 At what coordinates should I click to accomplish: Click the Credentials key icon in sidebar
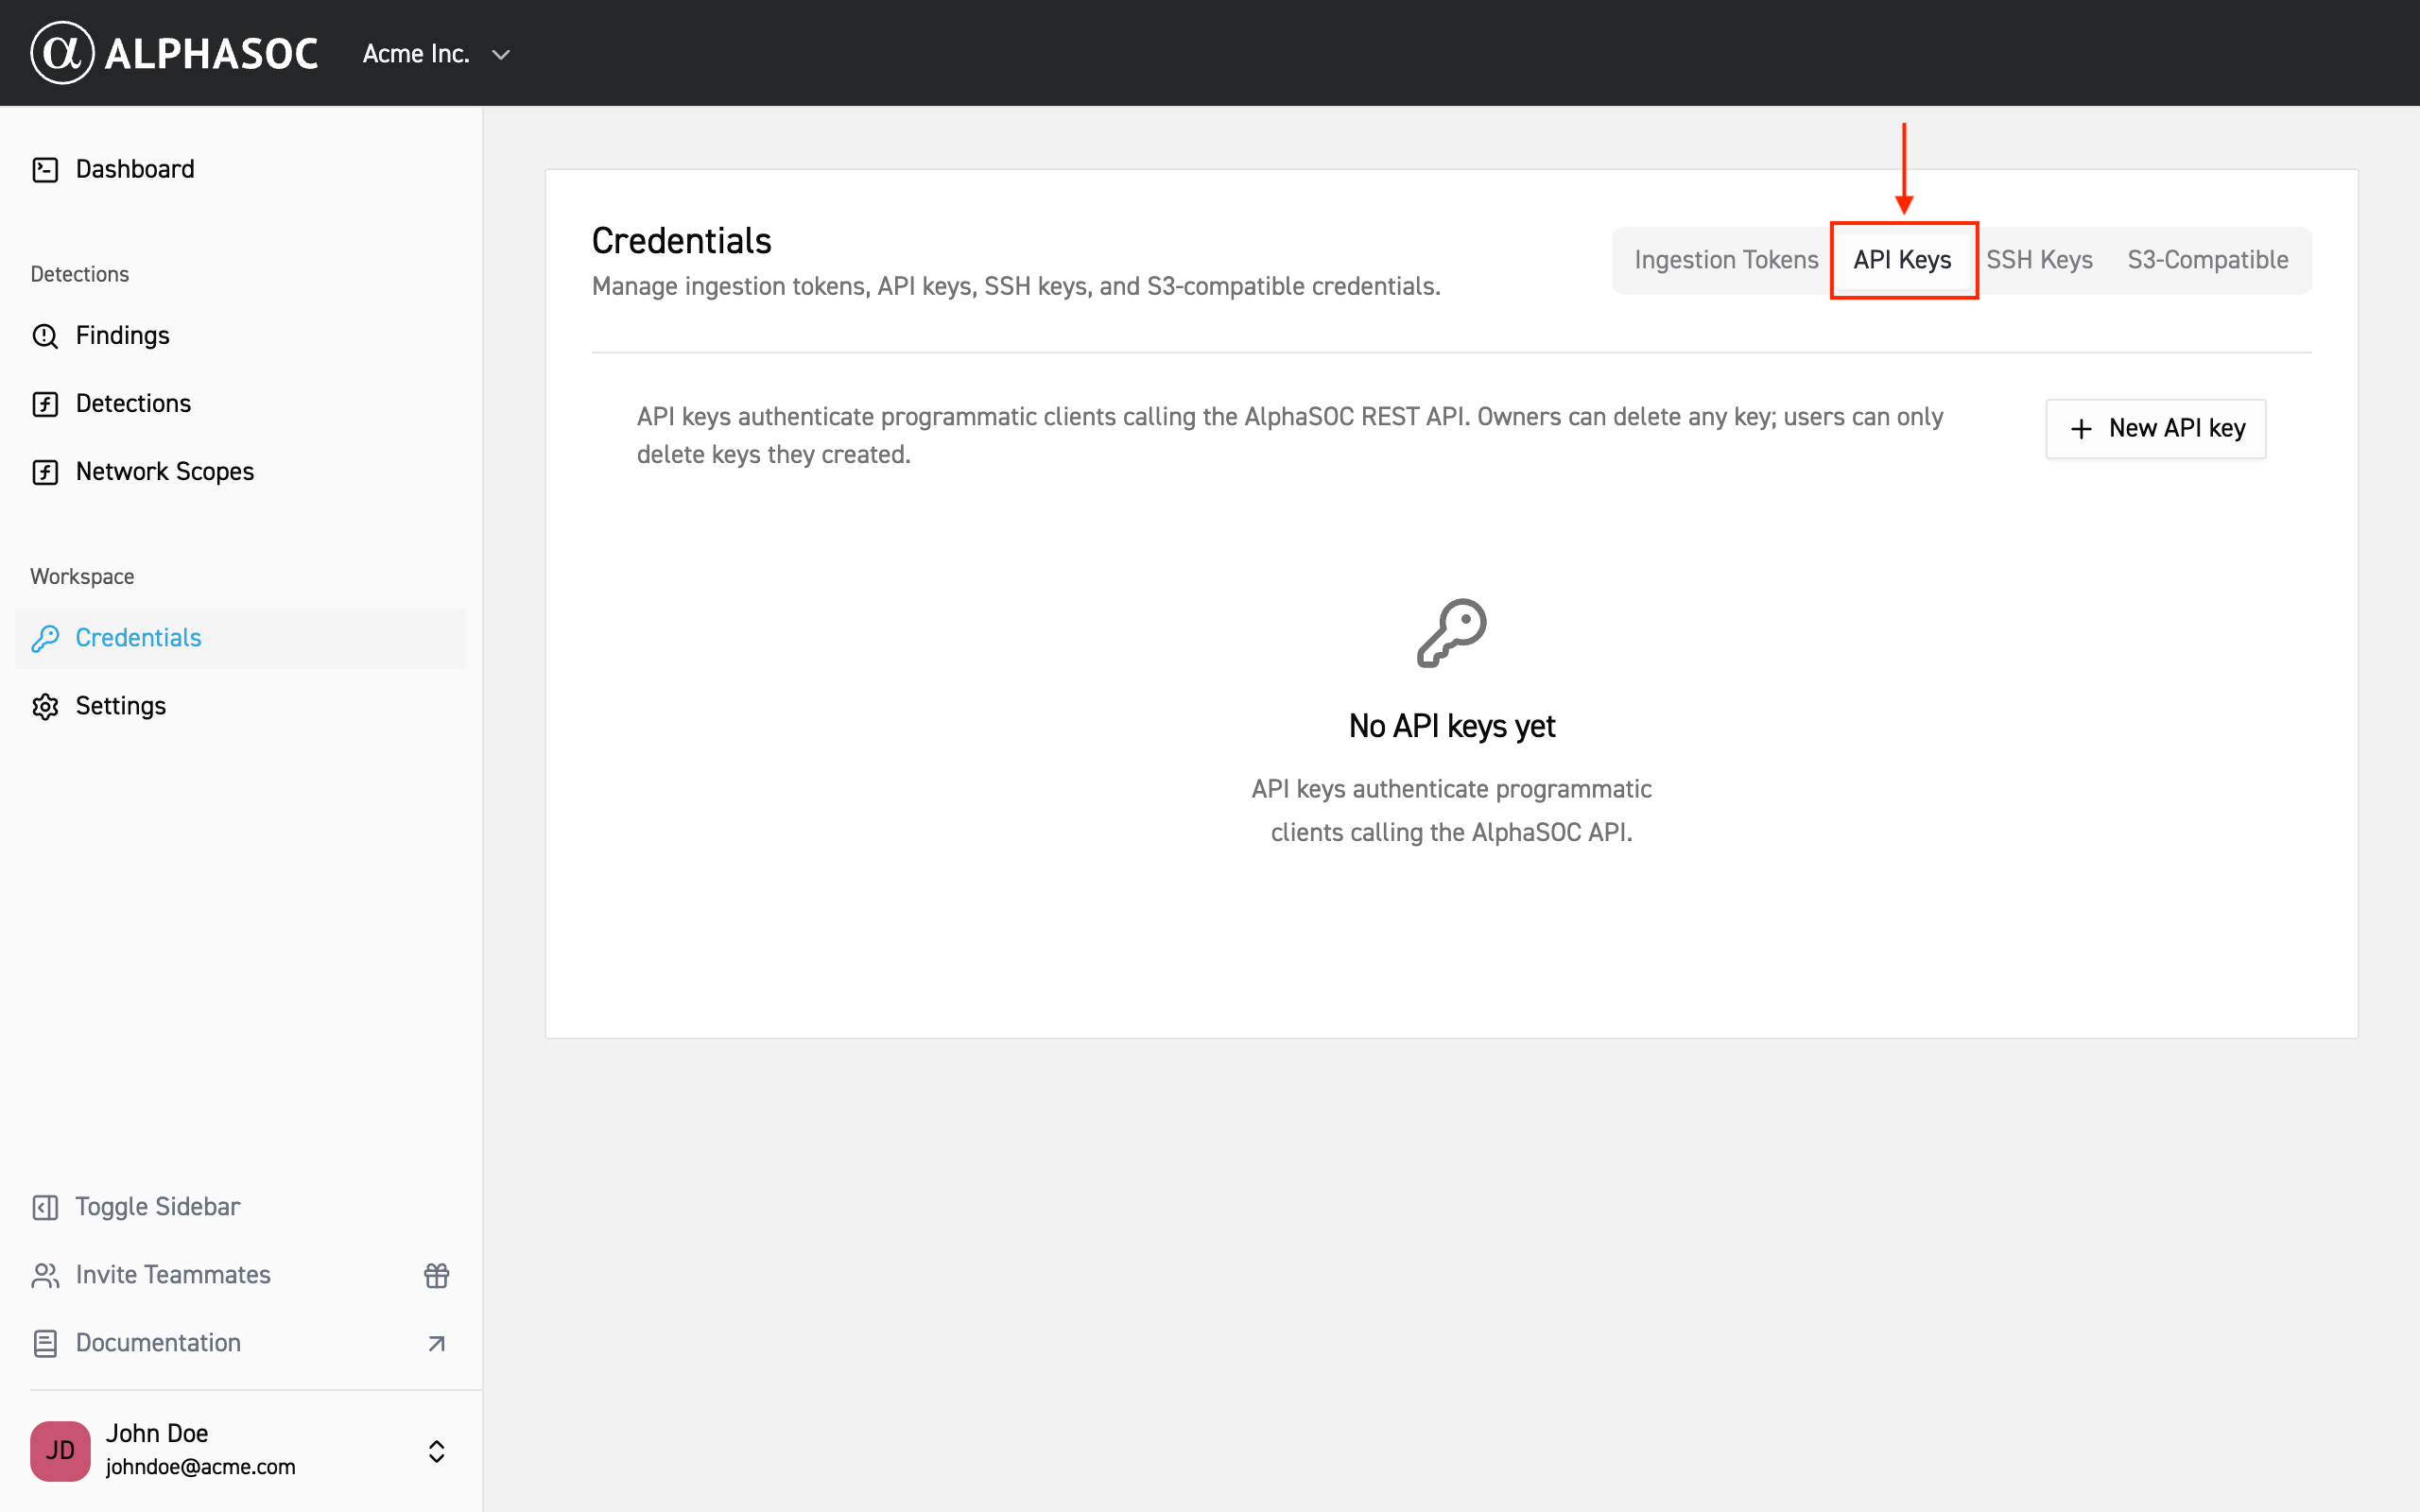(x=45, y=638)
